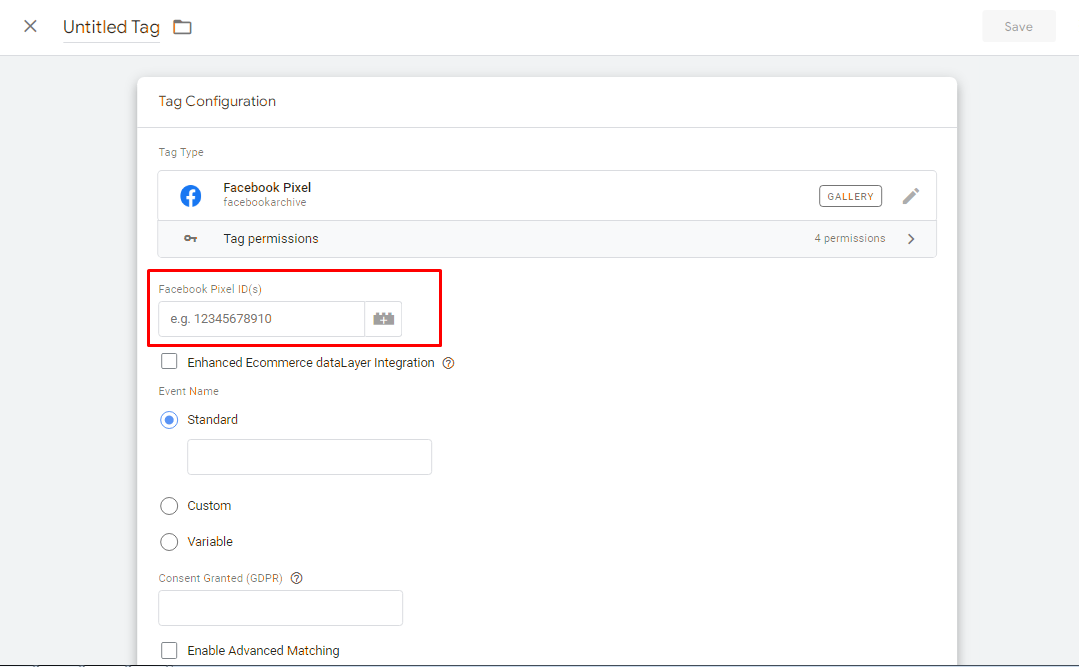
Task: Open help icon for Enhanced Ecommerce integration
Action: (449, 363)
